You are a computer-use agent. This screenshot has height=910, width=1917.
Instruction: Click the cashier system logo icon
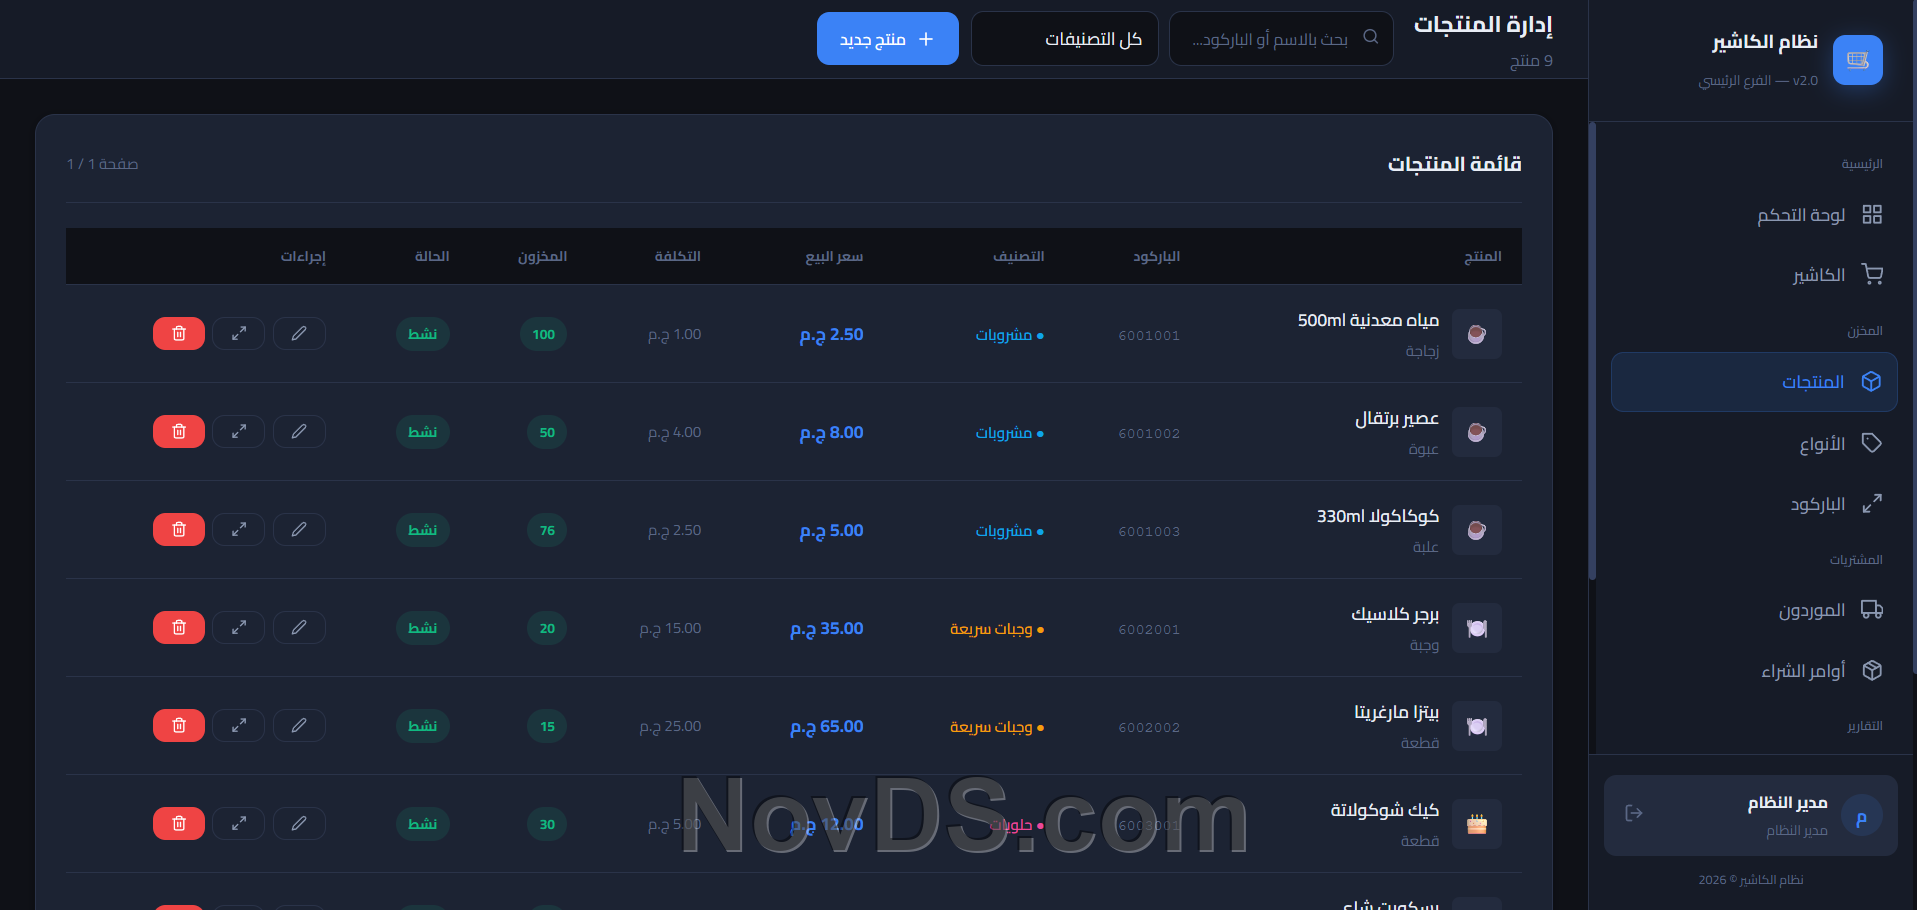pos(1857,61)
